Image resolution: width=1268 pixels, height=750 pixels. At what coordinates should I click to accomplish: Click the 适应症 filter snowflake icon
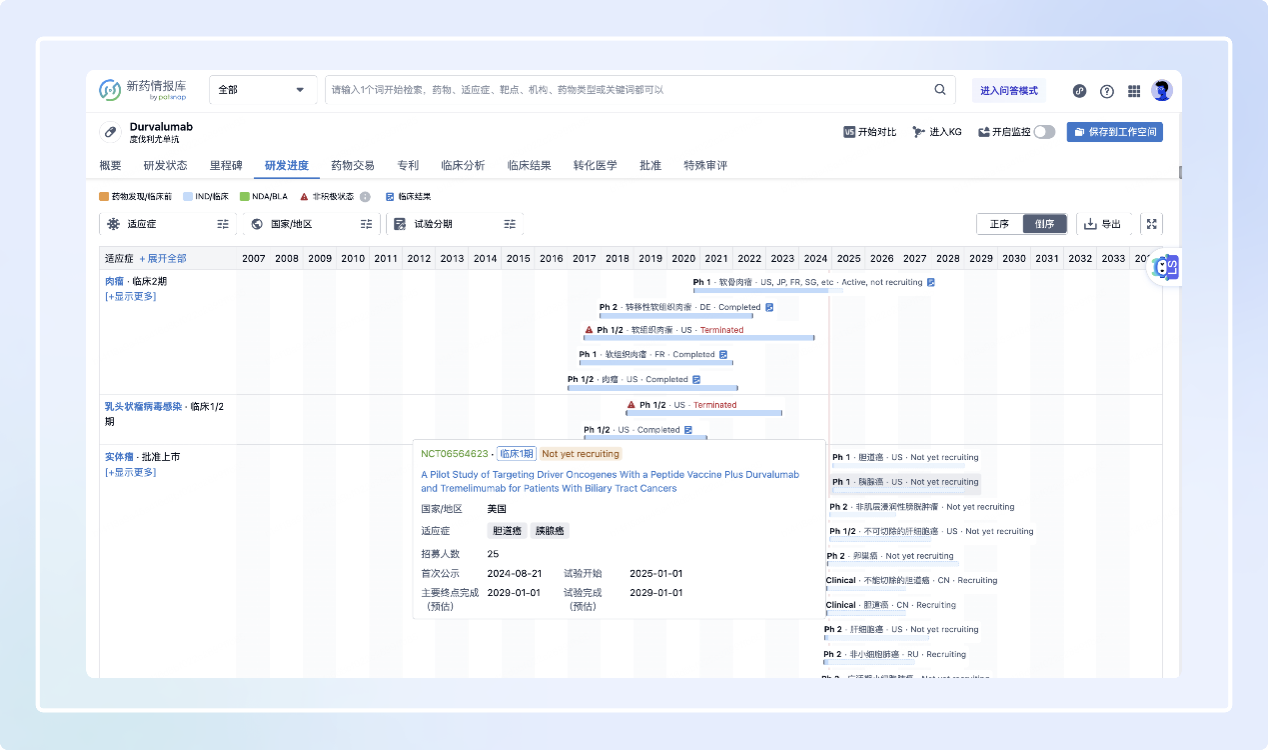[x=114, y=224]
